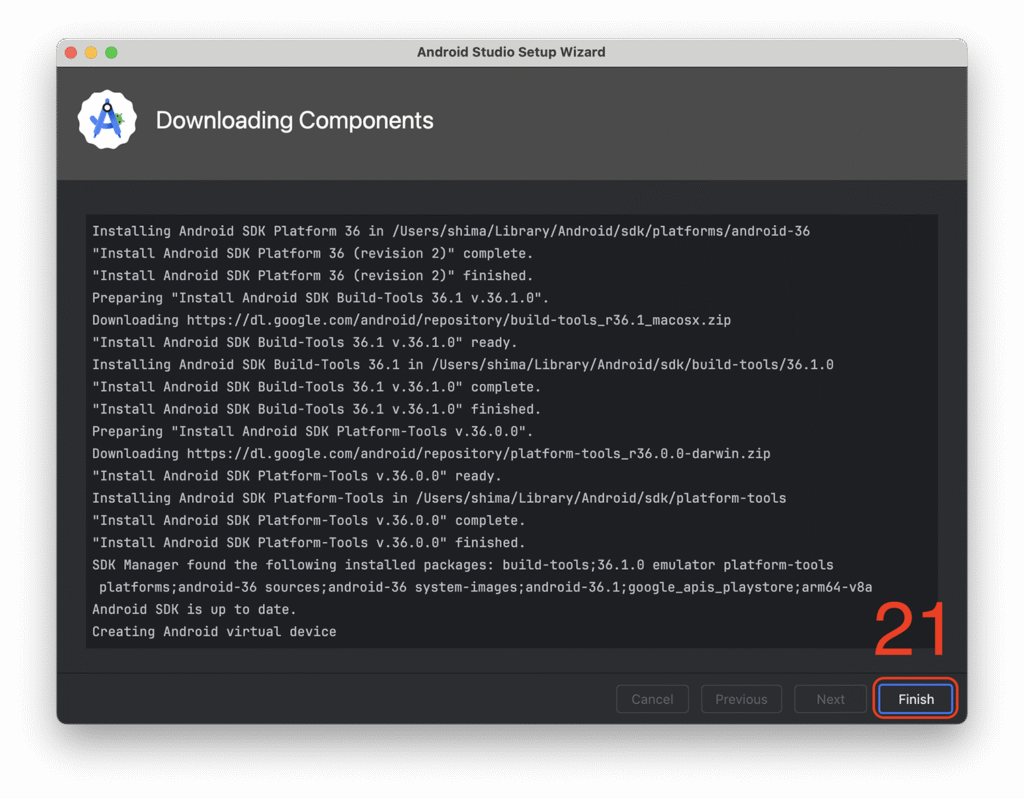Click the "Installing Android SDK Build-Tools 36.1 in" line
Screen dimensions: 1024x799
click(x=462, y=365)
